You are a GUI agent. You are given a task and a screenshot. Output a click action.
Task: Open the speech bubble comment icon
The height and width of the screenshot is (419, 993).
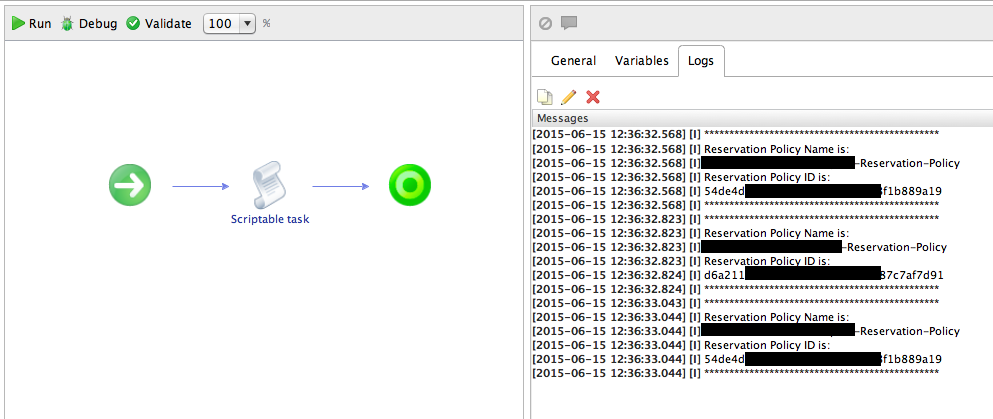pos(569,23)
